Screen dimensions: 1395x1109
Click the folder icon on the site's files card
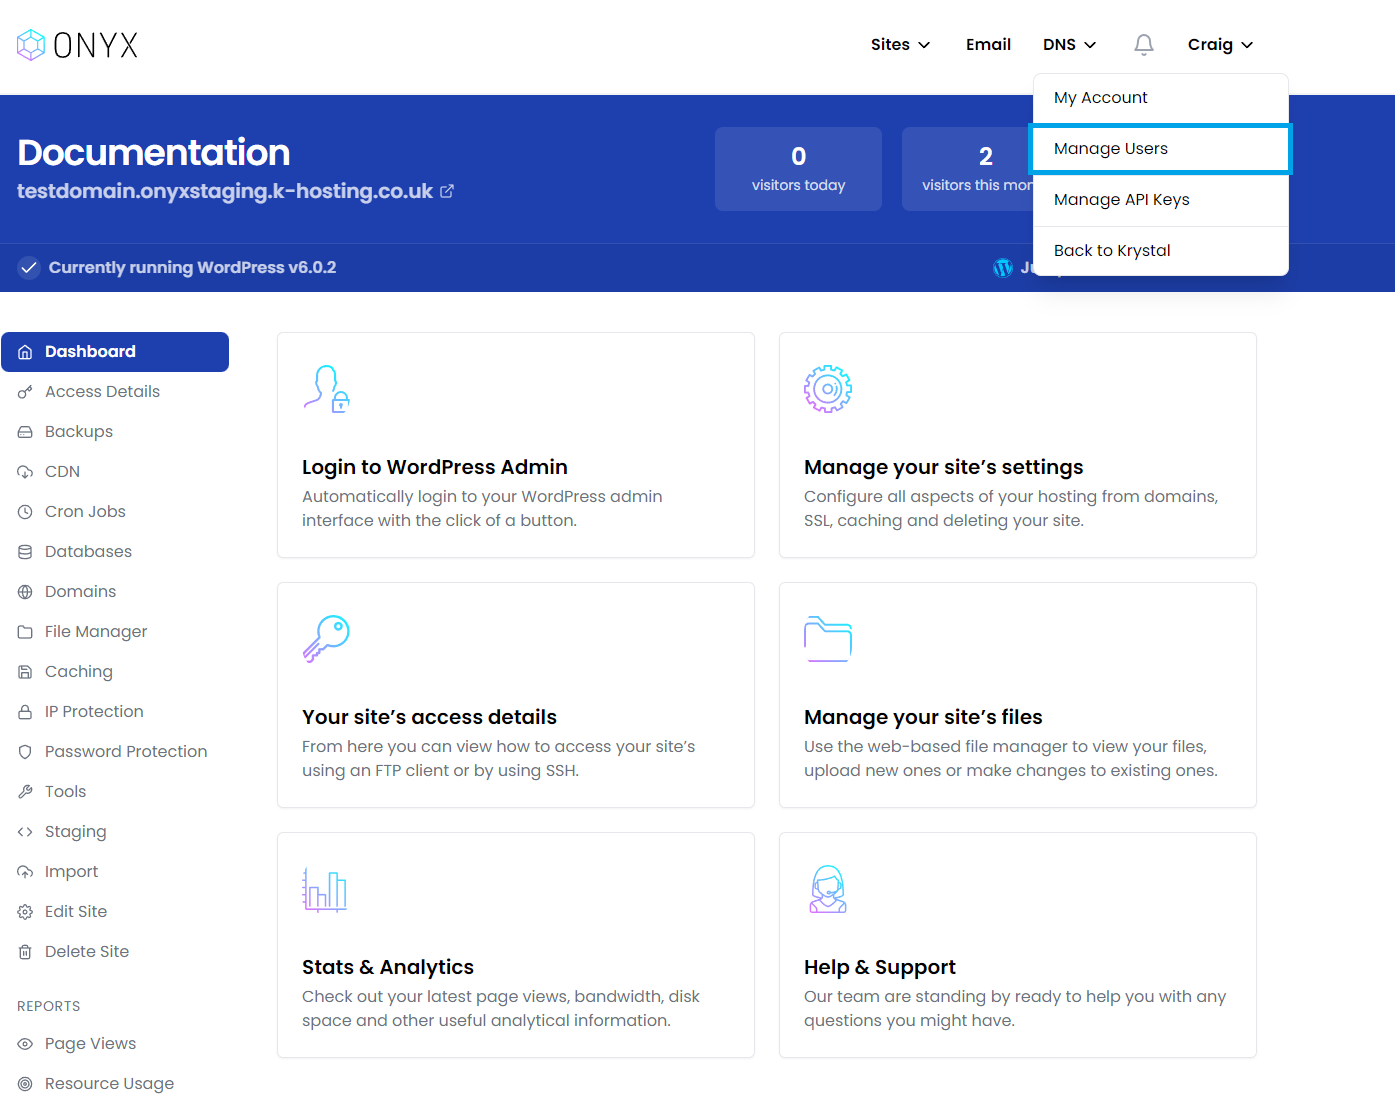[828, 639]
